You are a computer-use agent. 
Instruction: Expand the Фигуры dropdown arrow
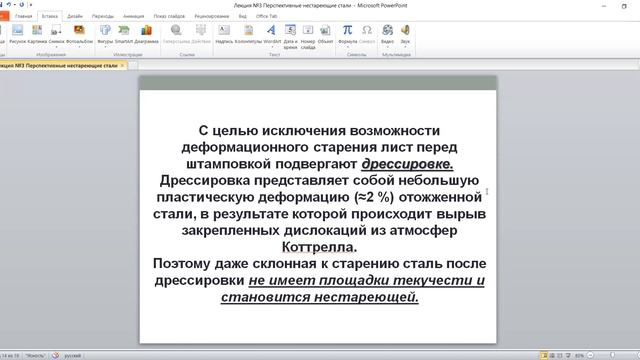coord(105,47)
